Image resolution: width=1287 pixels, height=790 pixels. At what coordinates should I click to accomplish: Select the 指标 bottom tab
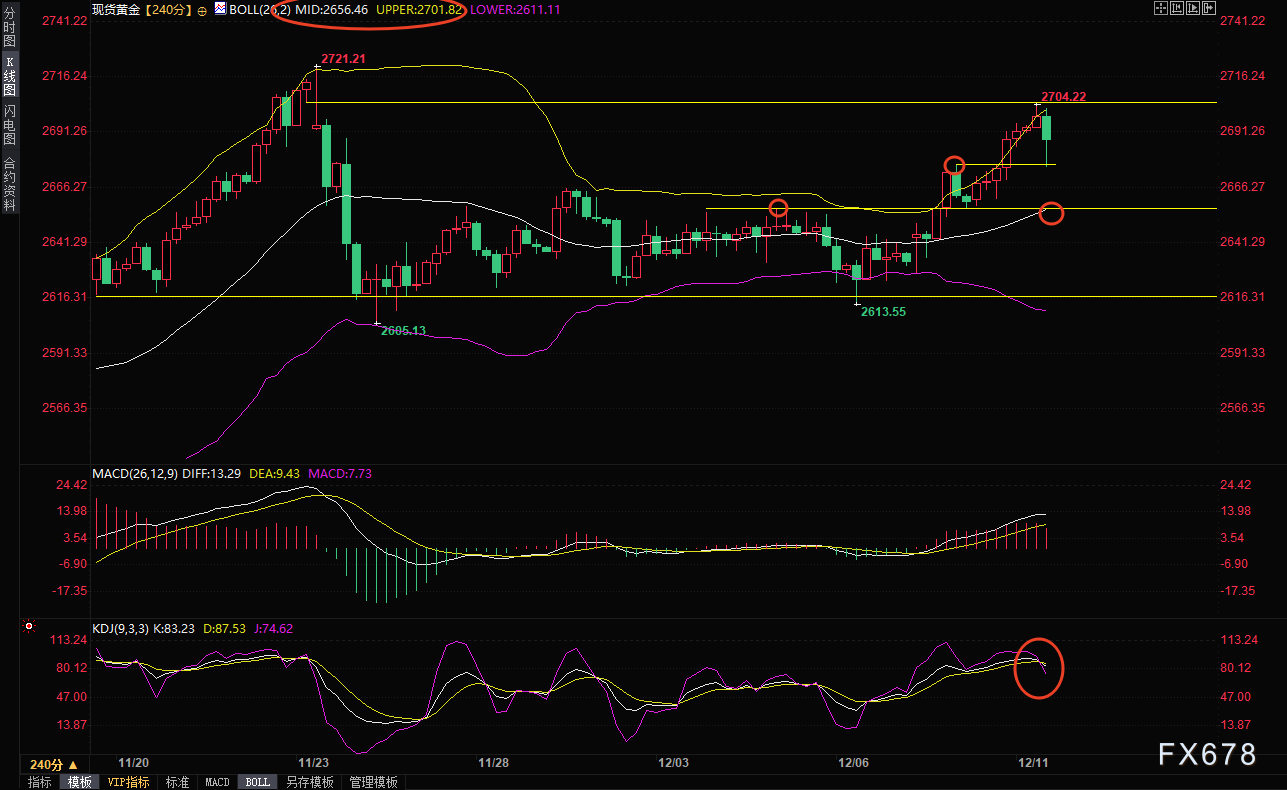[40, 782]
